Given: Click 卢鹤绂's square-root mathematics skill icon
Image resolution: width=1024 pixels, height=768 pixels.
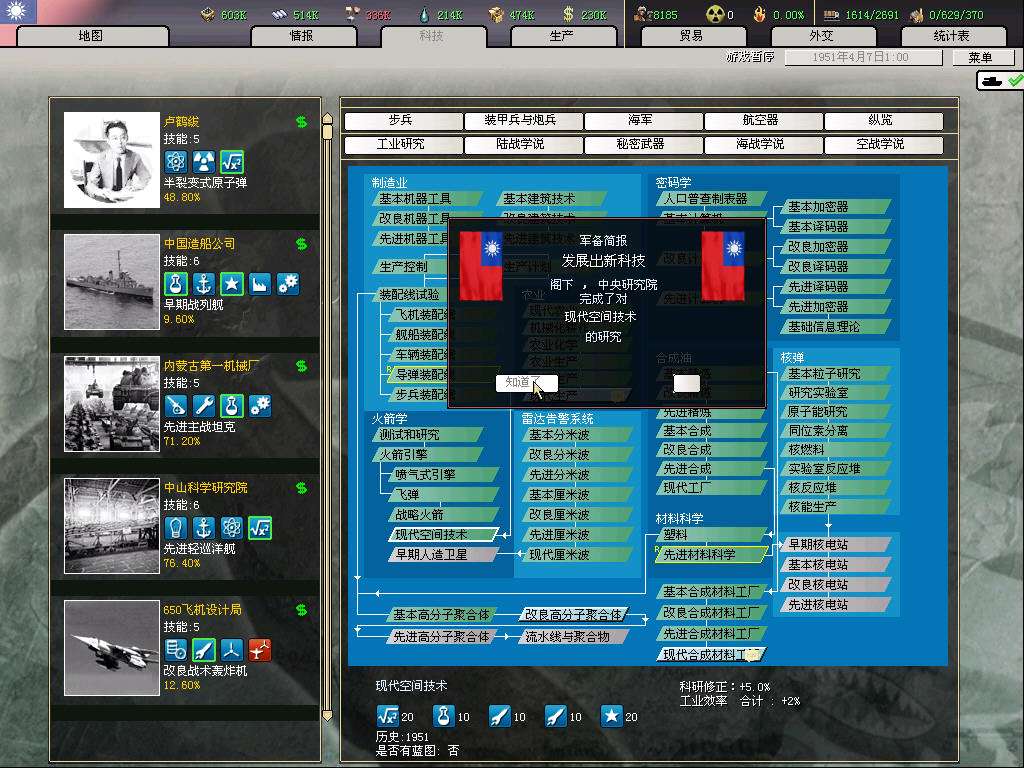Looking at the screenshot, I should pos(232,161).
